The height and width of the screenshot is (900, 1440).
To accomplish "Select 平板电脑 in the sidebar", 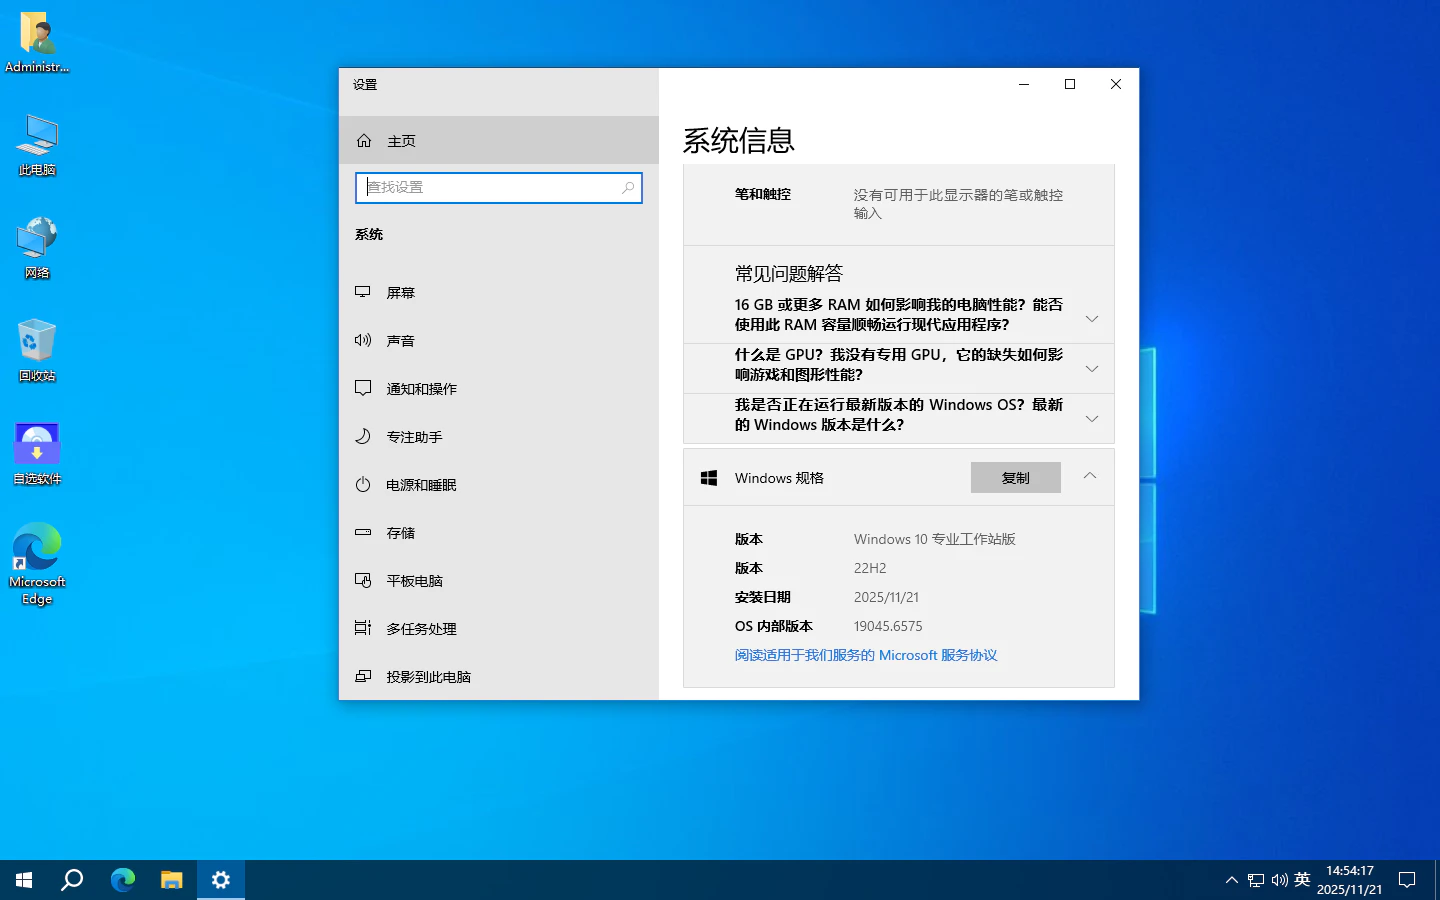I will [414, 581].
